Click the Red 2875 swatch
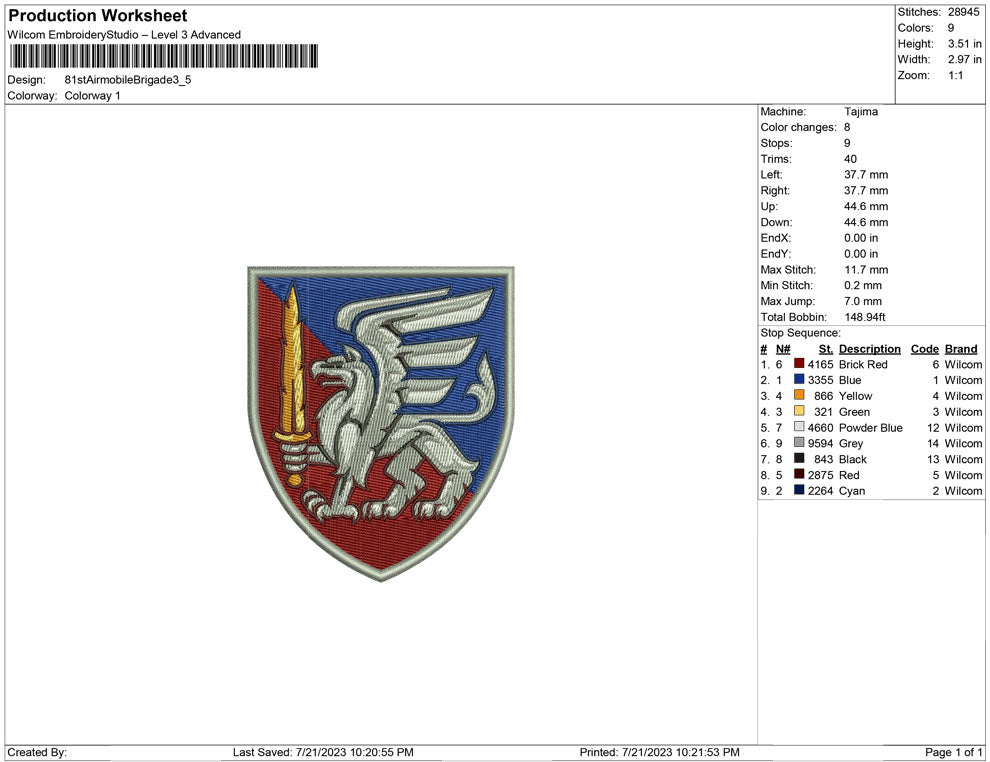This screenshot has width=990, height=762. point(799,474)
